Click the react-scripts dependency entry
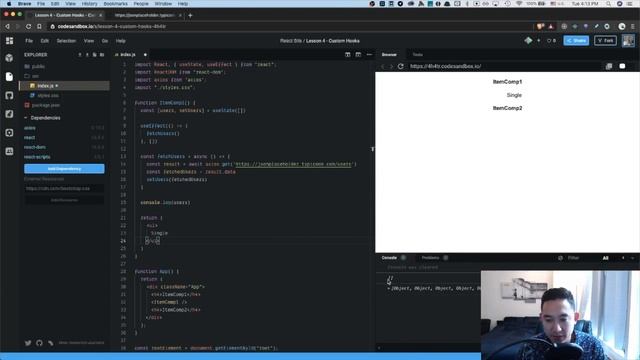Viewport: 640px width, 360px height. point(37,157)
